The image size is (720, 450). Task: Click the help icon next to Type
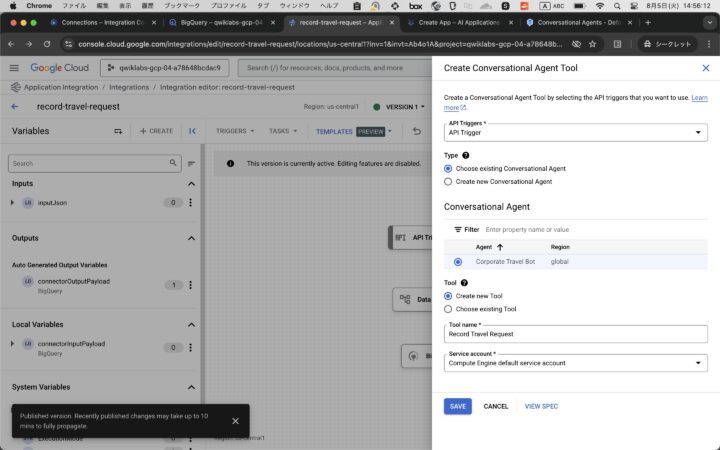point(466,155)
